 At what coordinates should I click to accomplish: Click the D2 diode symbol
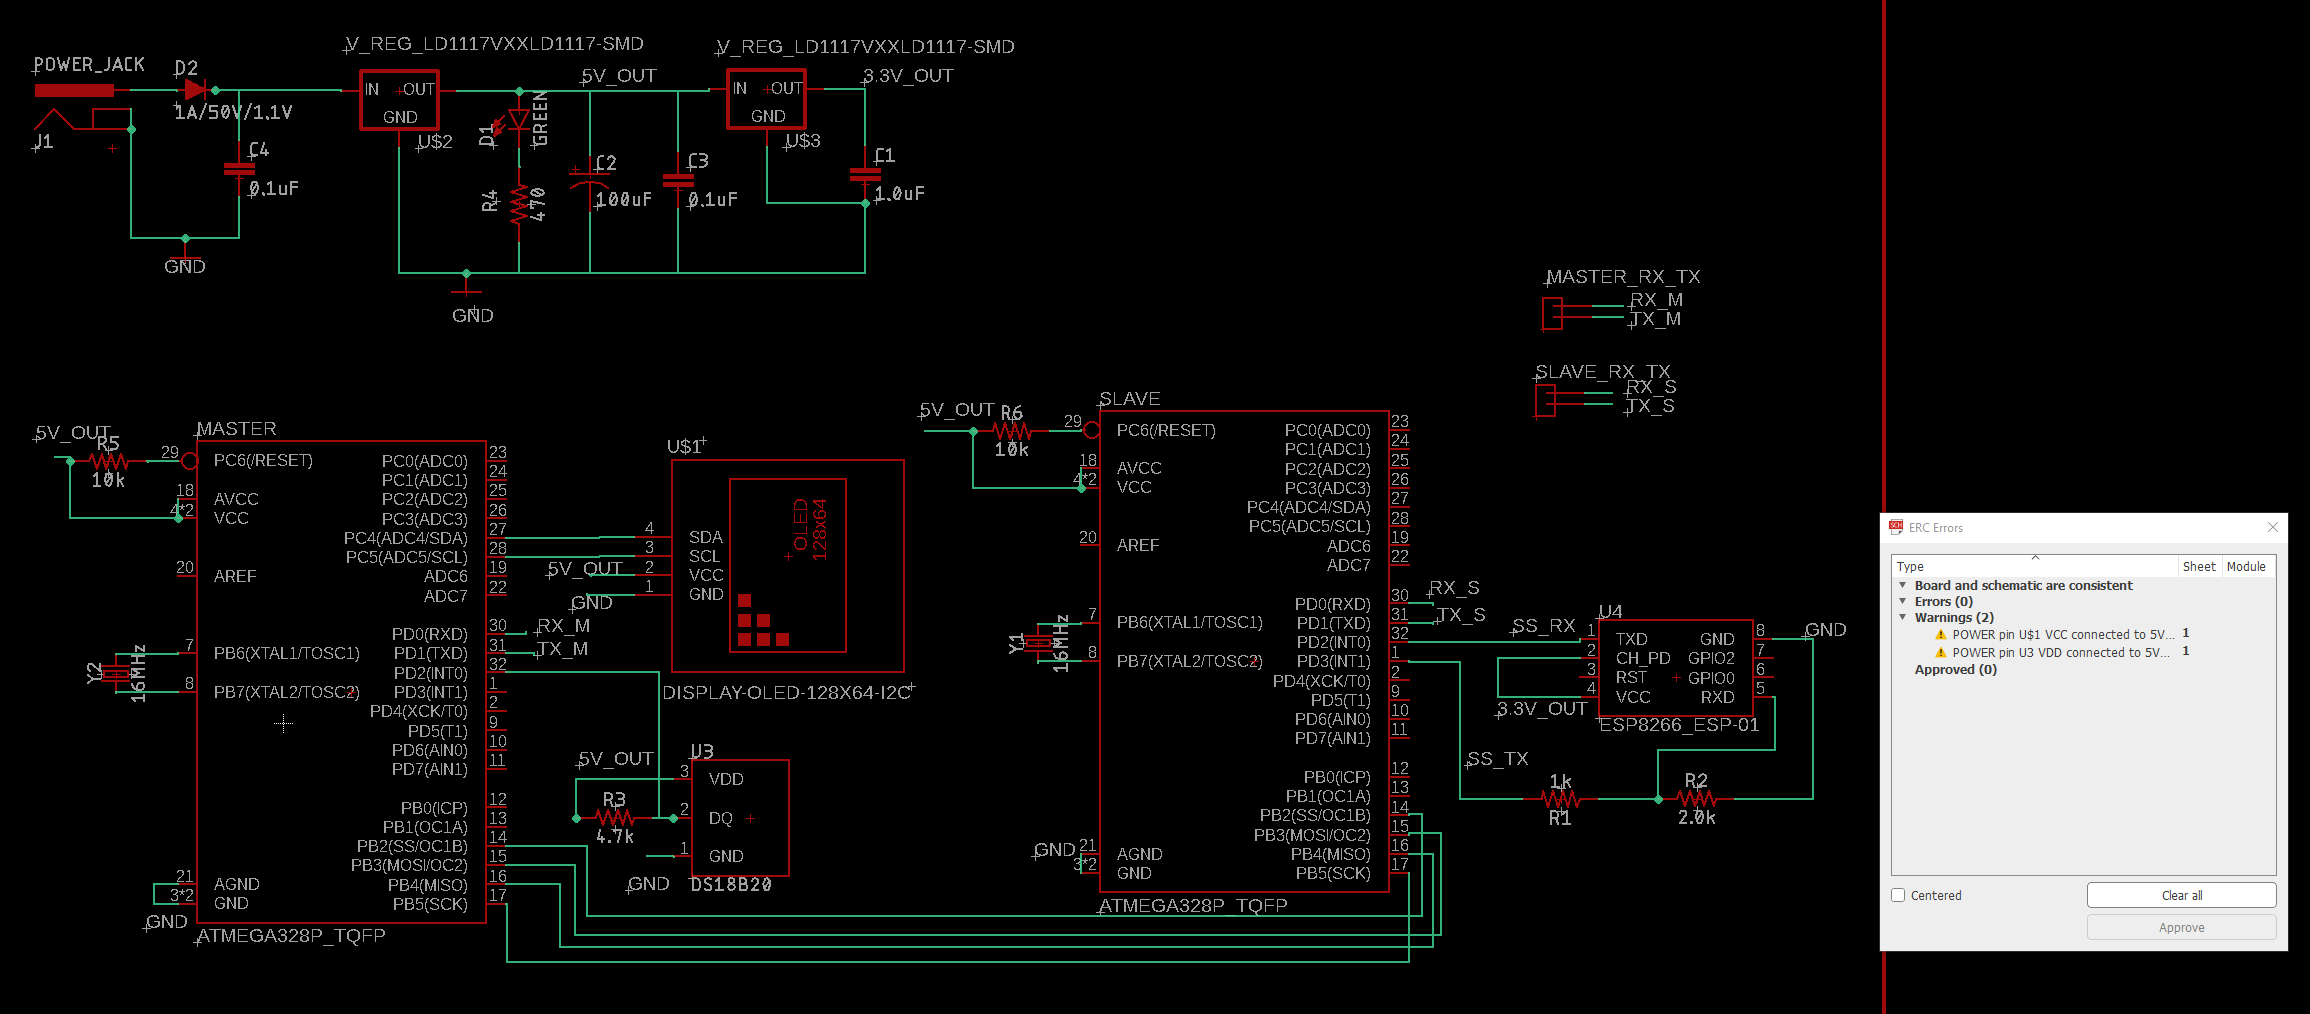click(x=194, y=90)
